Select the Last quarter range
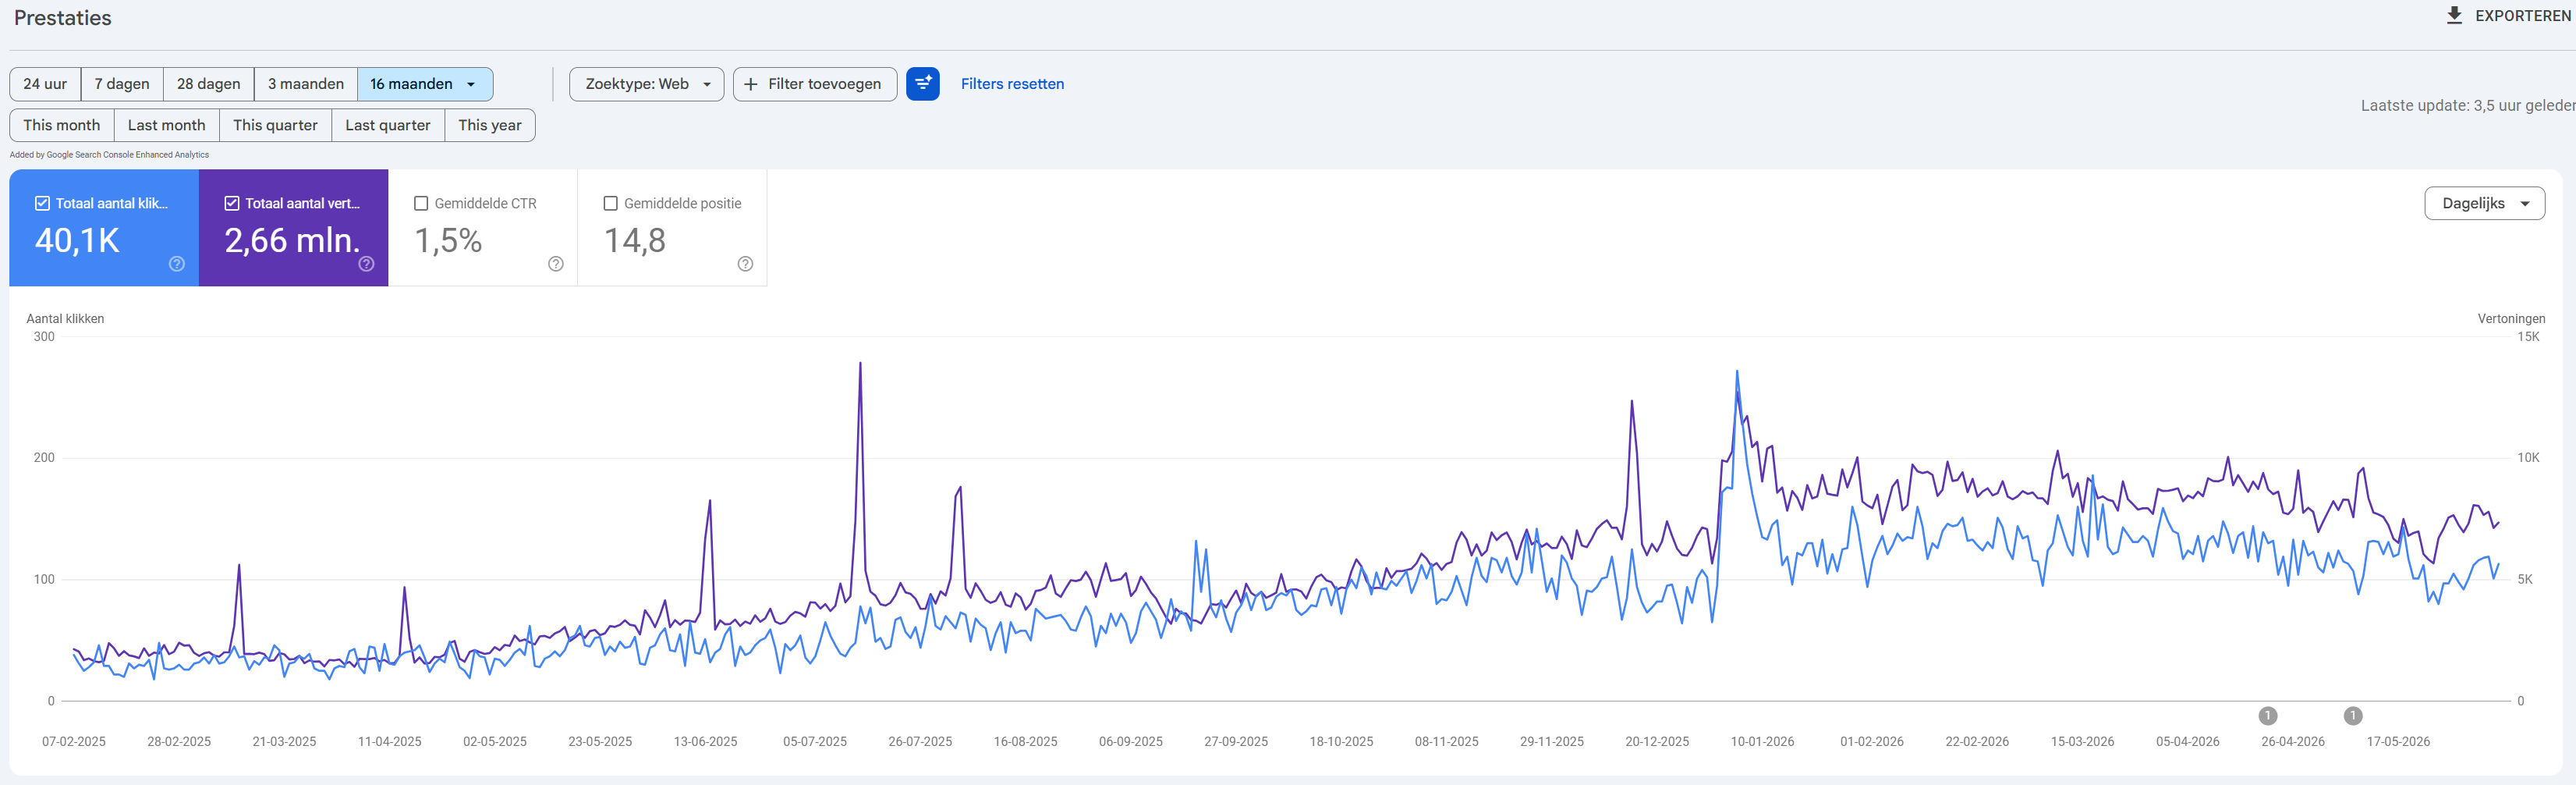 pyautogui.click(x=388, y=125)
